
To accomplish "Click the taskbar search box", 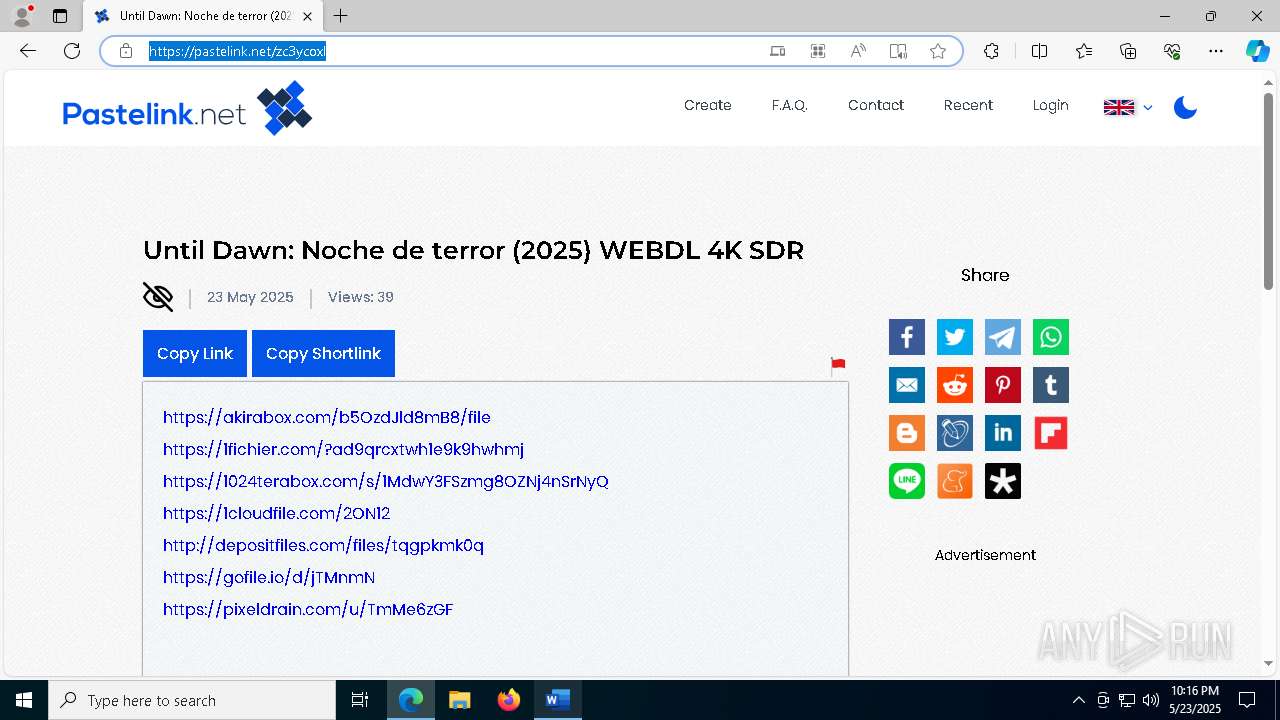I will (x=192, y=700).
